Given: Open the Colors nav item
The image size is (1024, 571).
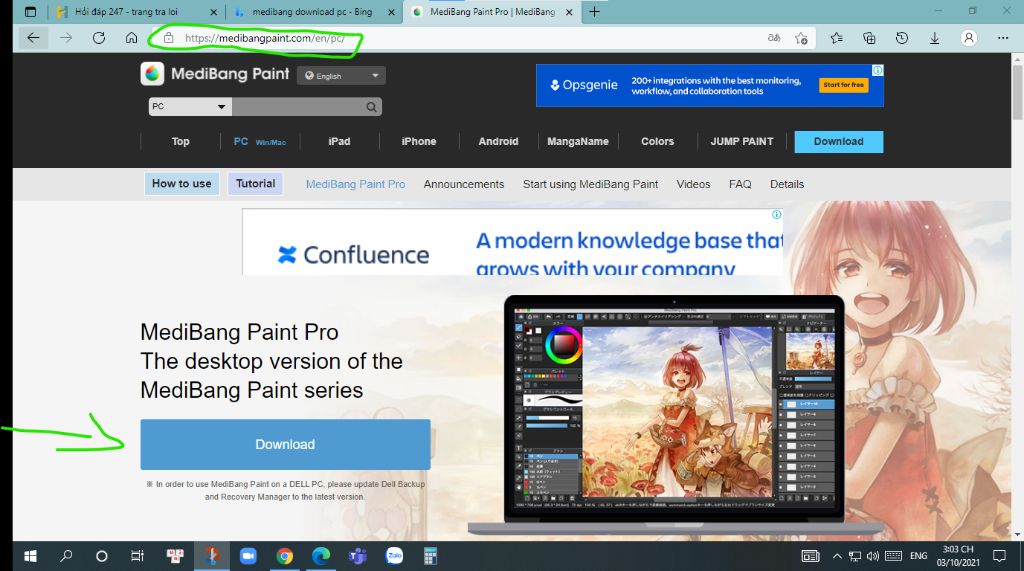Looking at the screenshot, I should pos(657,141).
